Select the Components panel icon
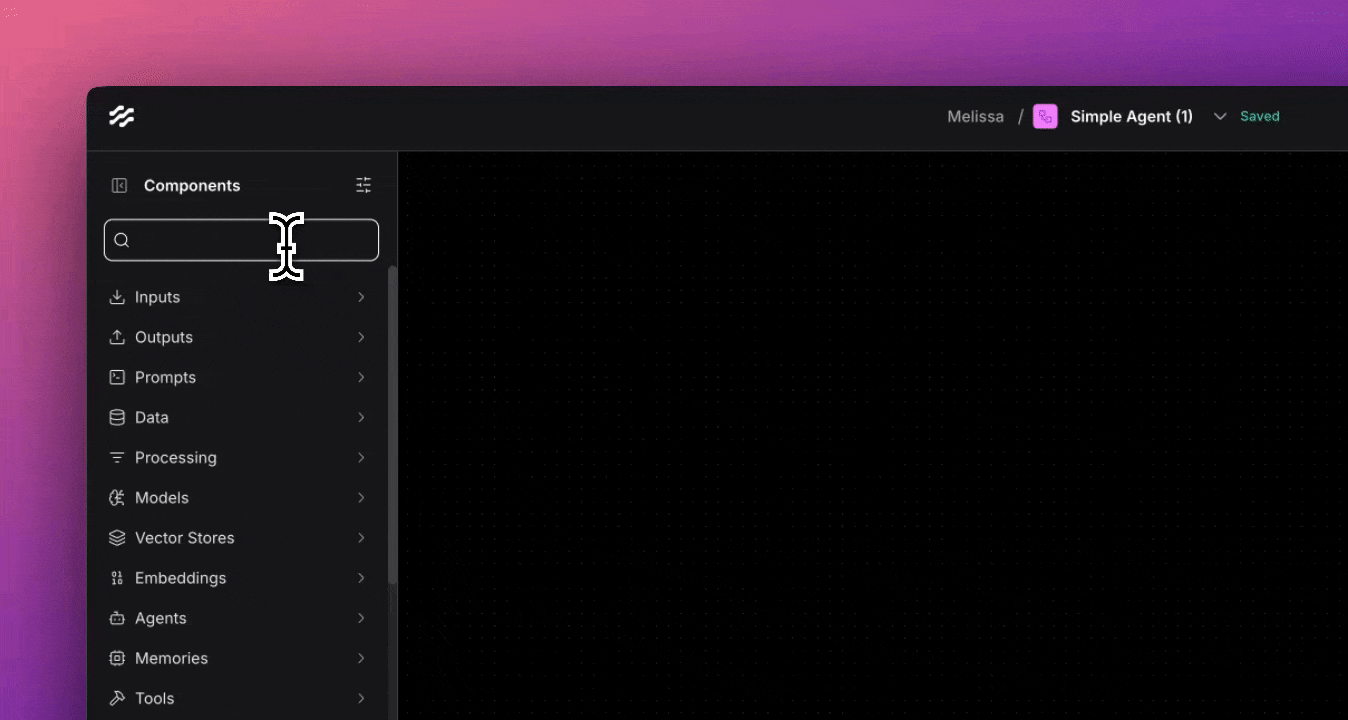This screenshot has height=720, width=1348. coord(118,185)
